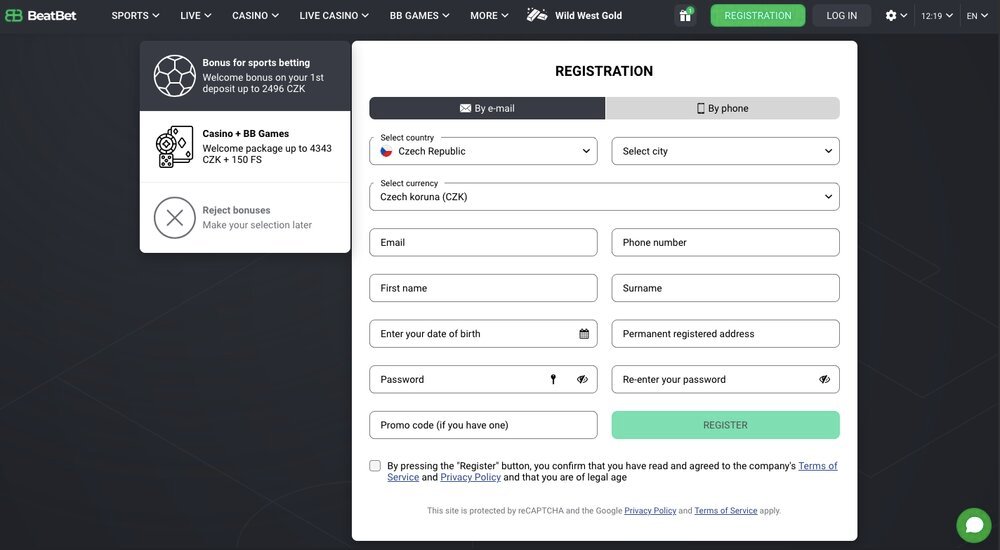Expand the Select country dropdown

[x=483, y=151]
